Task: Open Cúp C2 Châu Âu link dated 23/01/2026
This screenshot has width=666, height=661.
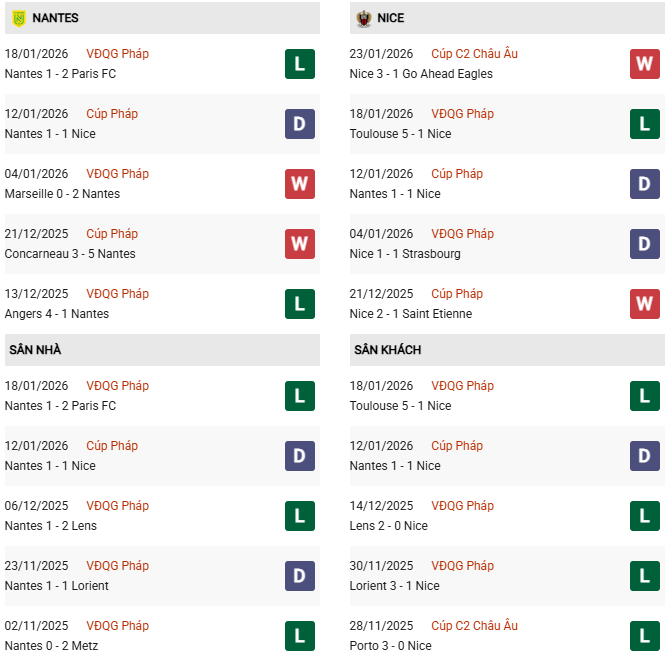Action: (x=474, y=54)
